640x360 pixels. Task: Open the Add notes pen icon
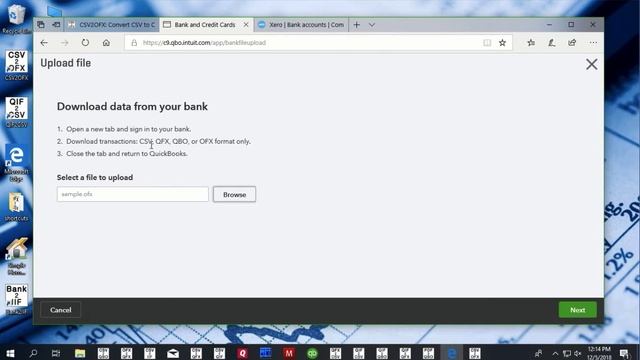[x=551, y=42]
